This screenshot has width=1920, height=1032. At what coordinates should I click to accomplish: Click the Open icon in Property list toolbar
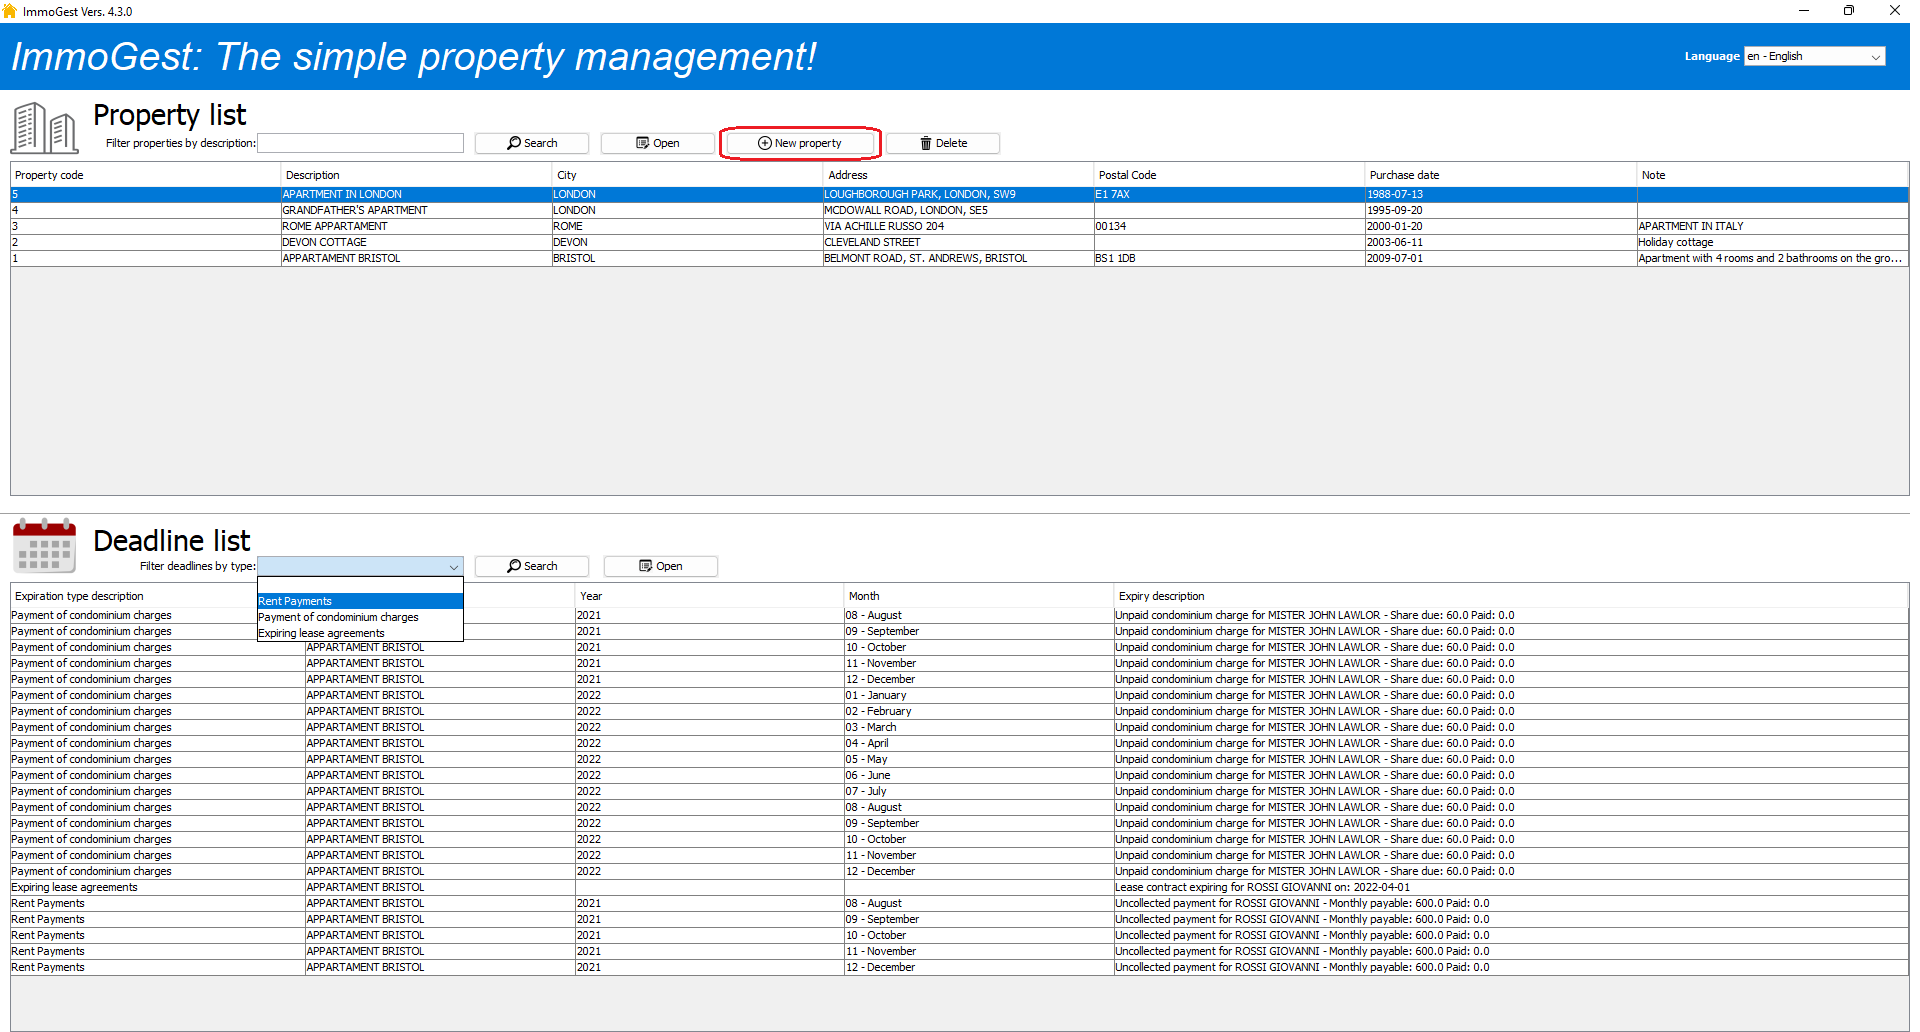coord(641,143)
